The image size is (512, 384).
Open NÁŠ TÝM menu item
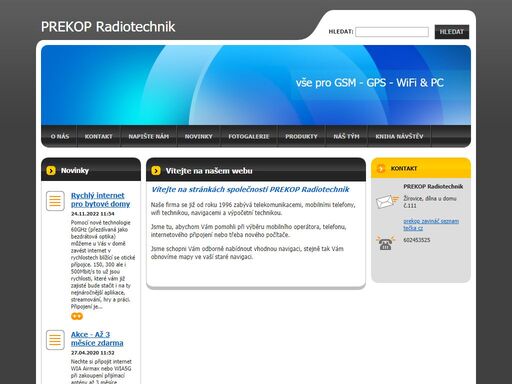pyautogui.click(x=346, y=136)
